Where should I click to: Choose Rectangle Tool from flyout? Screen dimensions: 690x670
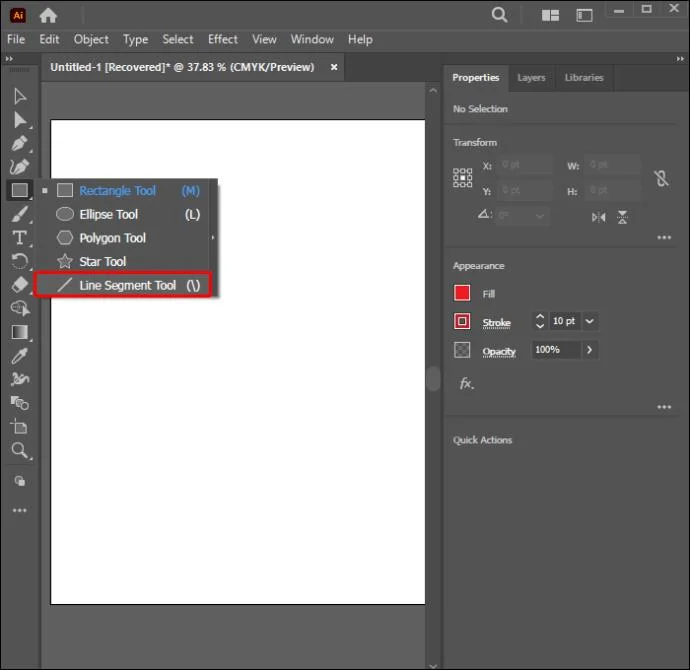[123, 190]
